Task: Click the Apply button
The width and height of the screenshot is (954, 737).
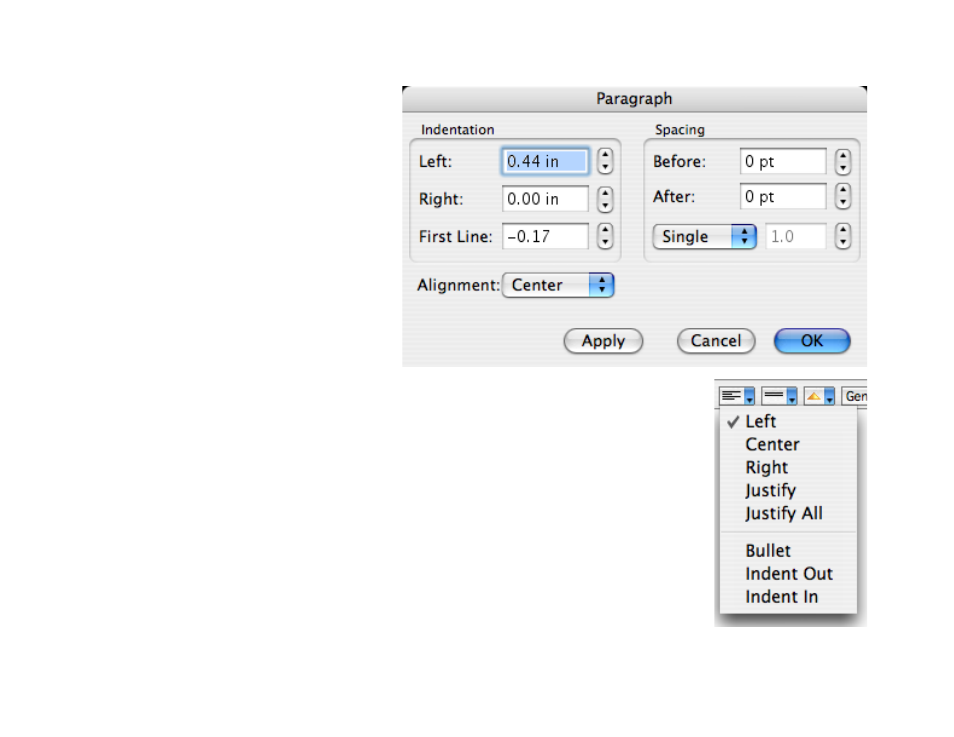Action: coord(603,341)
